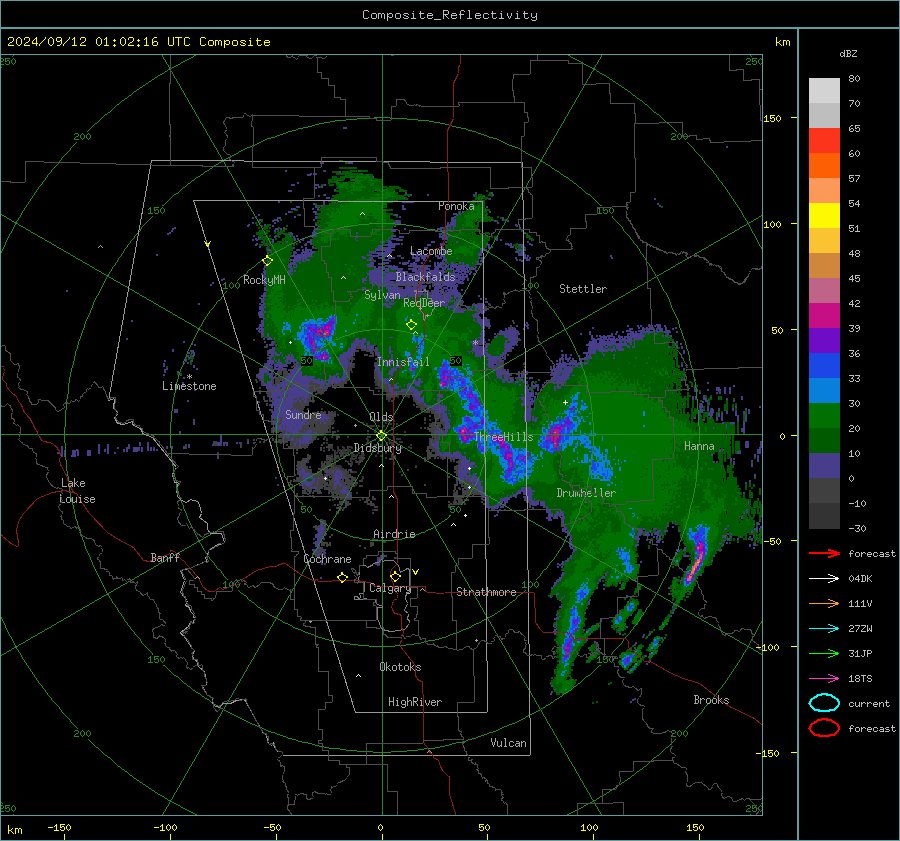Click the RockyMH label
900x841 pixels.
[264, 280]
